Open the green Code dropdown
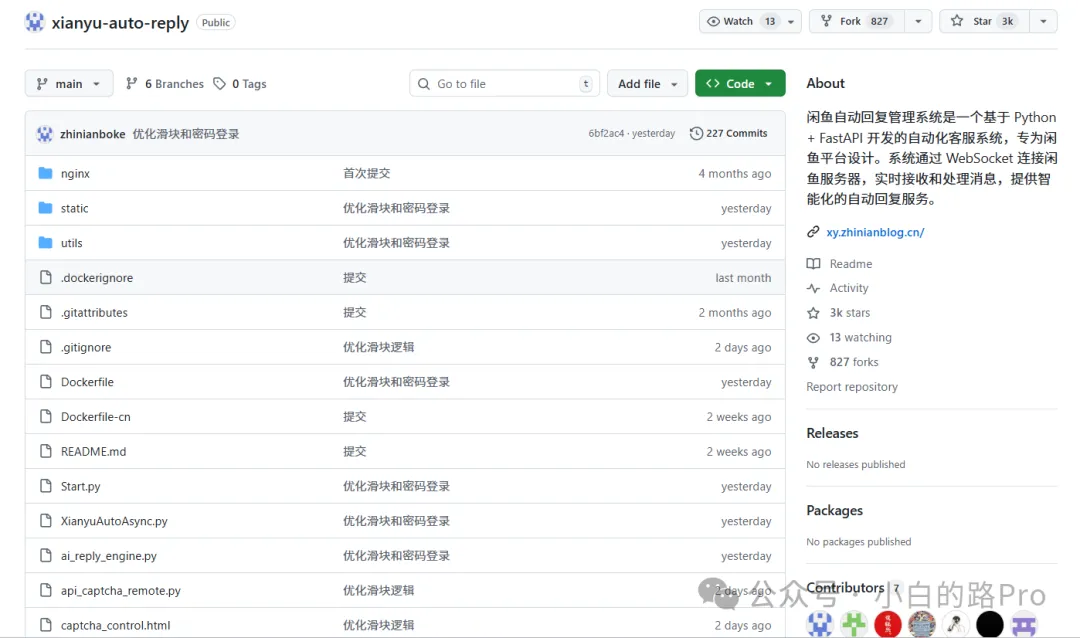1080x638 pixels. [x=740, y=83]
